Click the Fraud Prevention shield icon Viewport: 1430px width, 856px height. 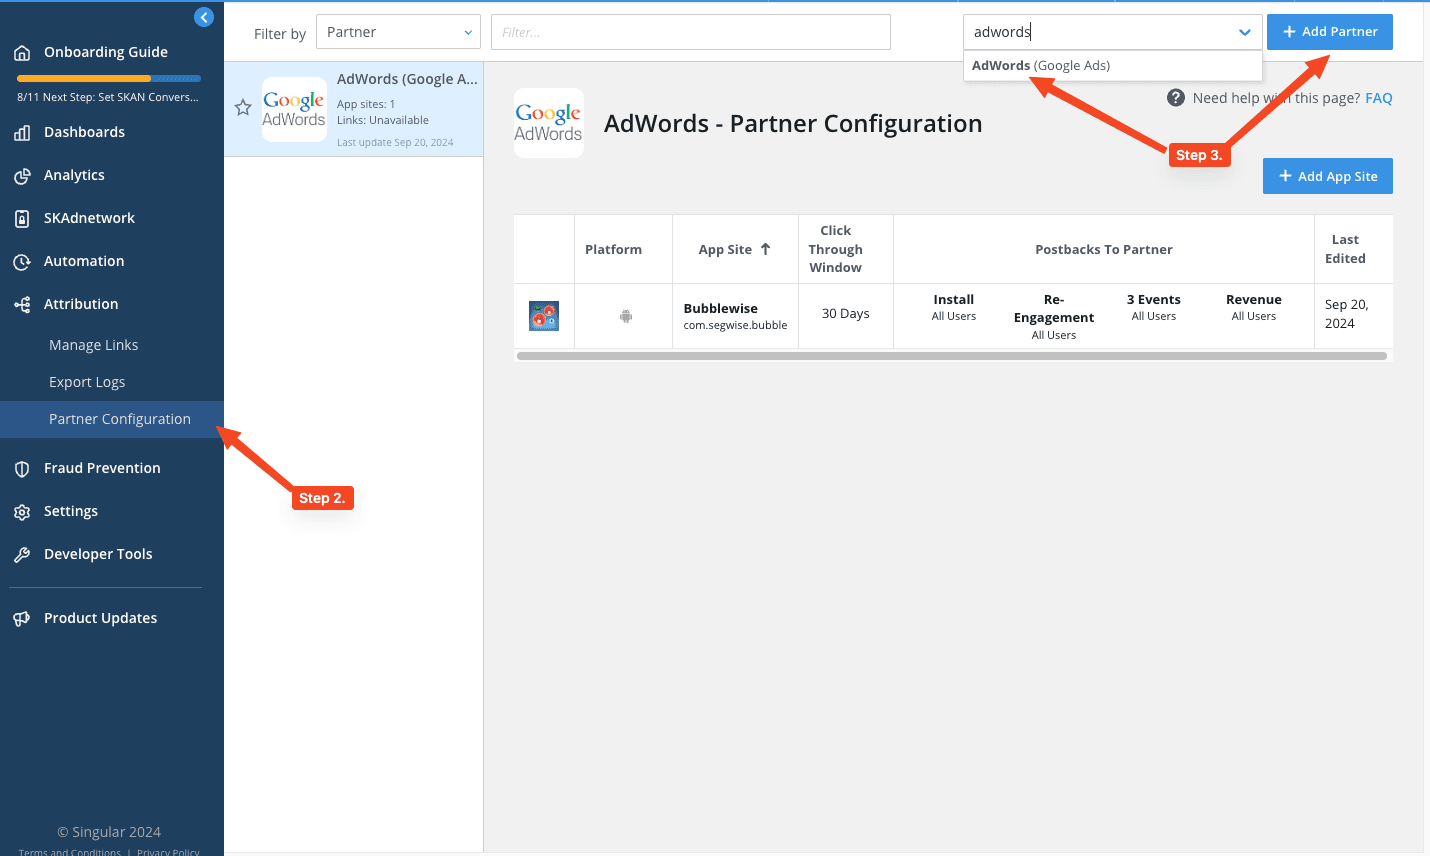22,469
